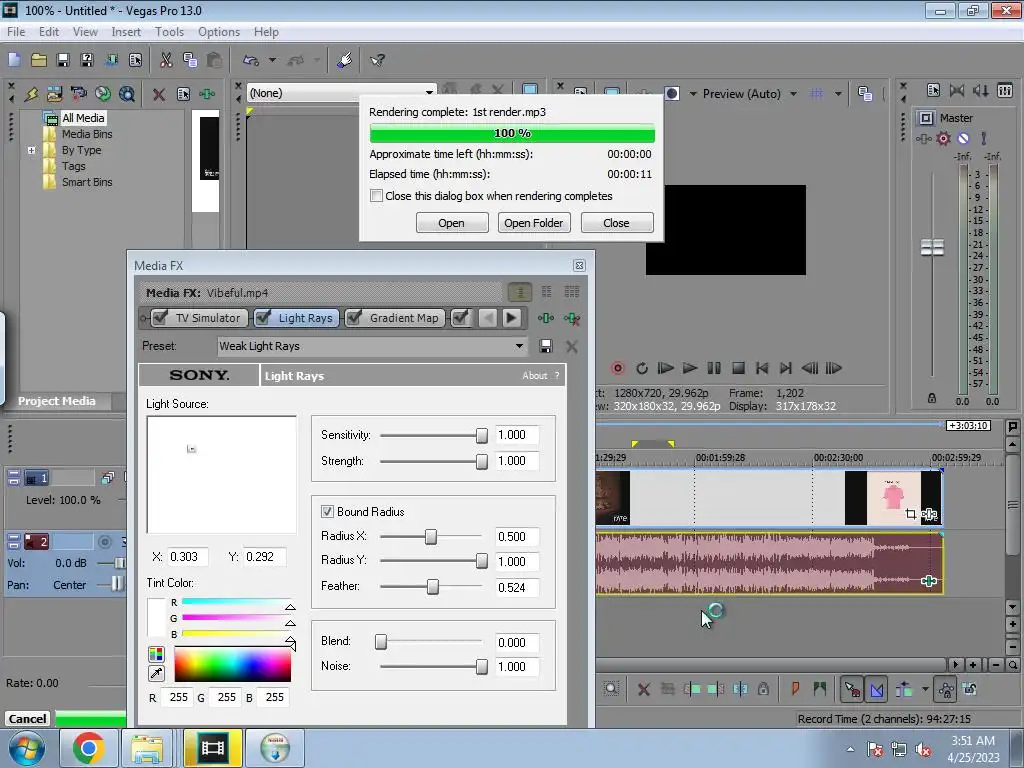Toggle automatic crossfades button
1024x768 pixels.
(x=876, y=689)
